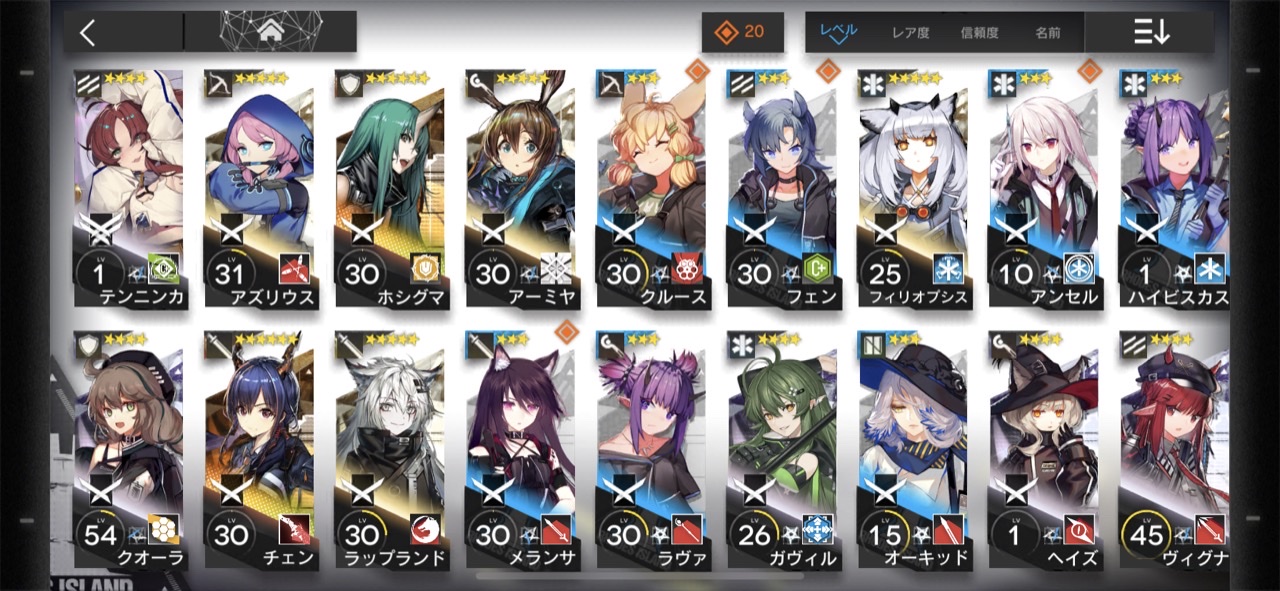Sort operators by 名前
Image resolution: width=1280 pixels, height=591 pixels.
point(1048,32)
